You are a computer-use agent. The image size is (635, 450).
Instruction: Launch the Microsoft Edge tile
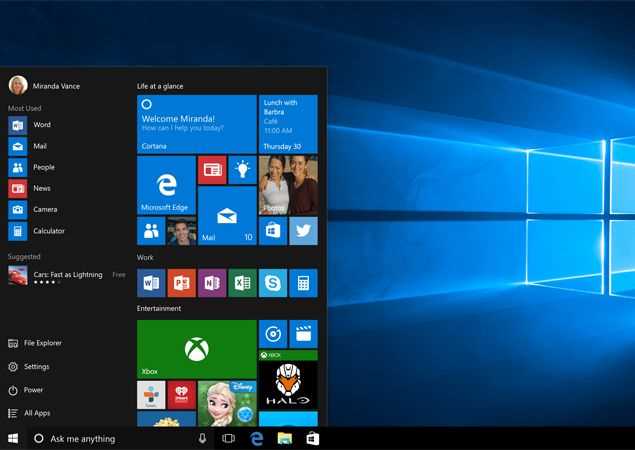click(x=166, y=185)
